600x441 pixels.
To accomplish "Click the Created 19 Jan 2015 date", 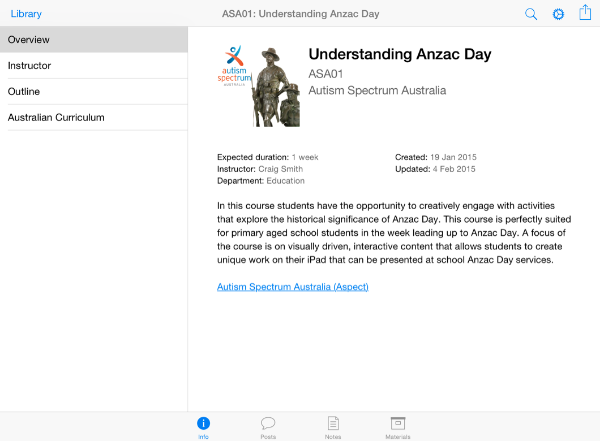I will pyautogui.click(x=453, y=157).
